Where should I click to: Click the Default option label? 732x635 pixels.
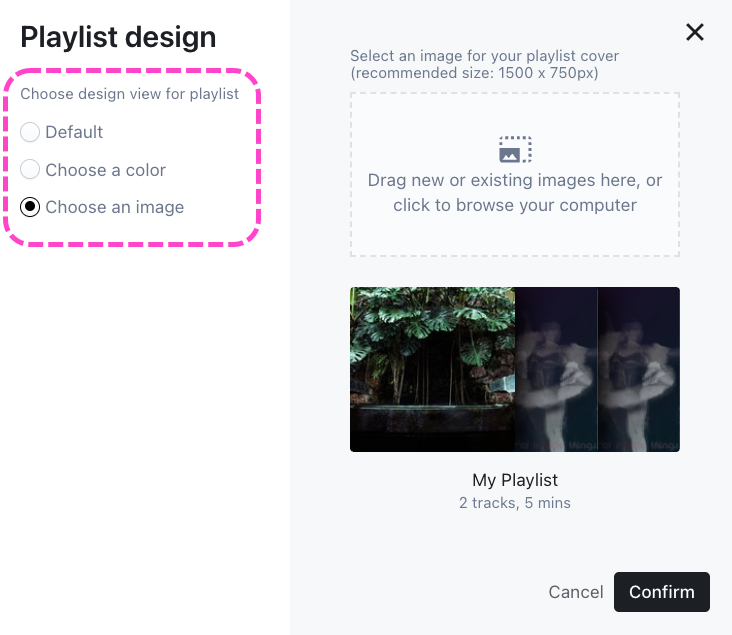[x=74, y=132]
